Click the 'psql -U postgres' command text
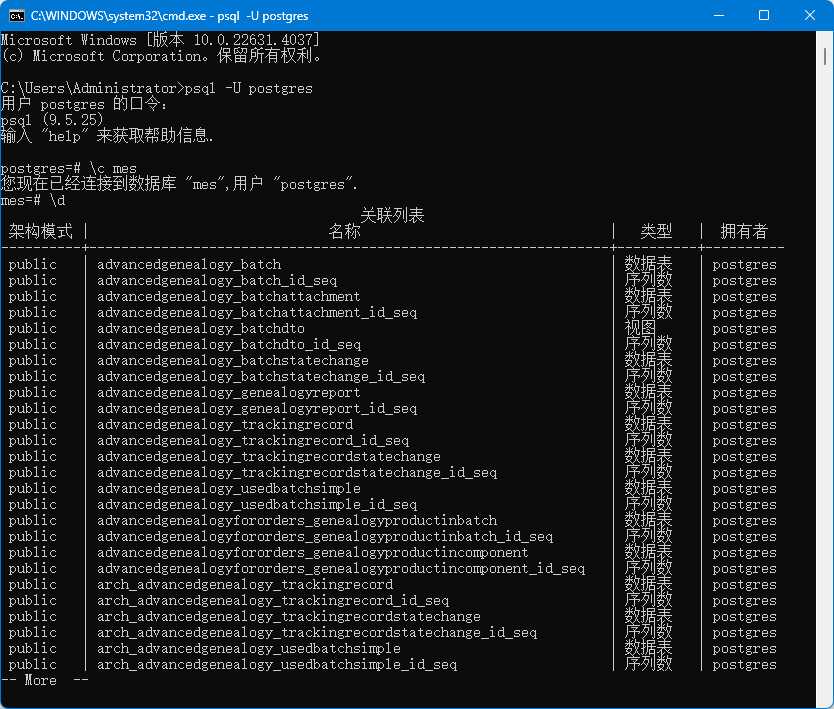 [248, 88]
